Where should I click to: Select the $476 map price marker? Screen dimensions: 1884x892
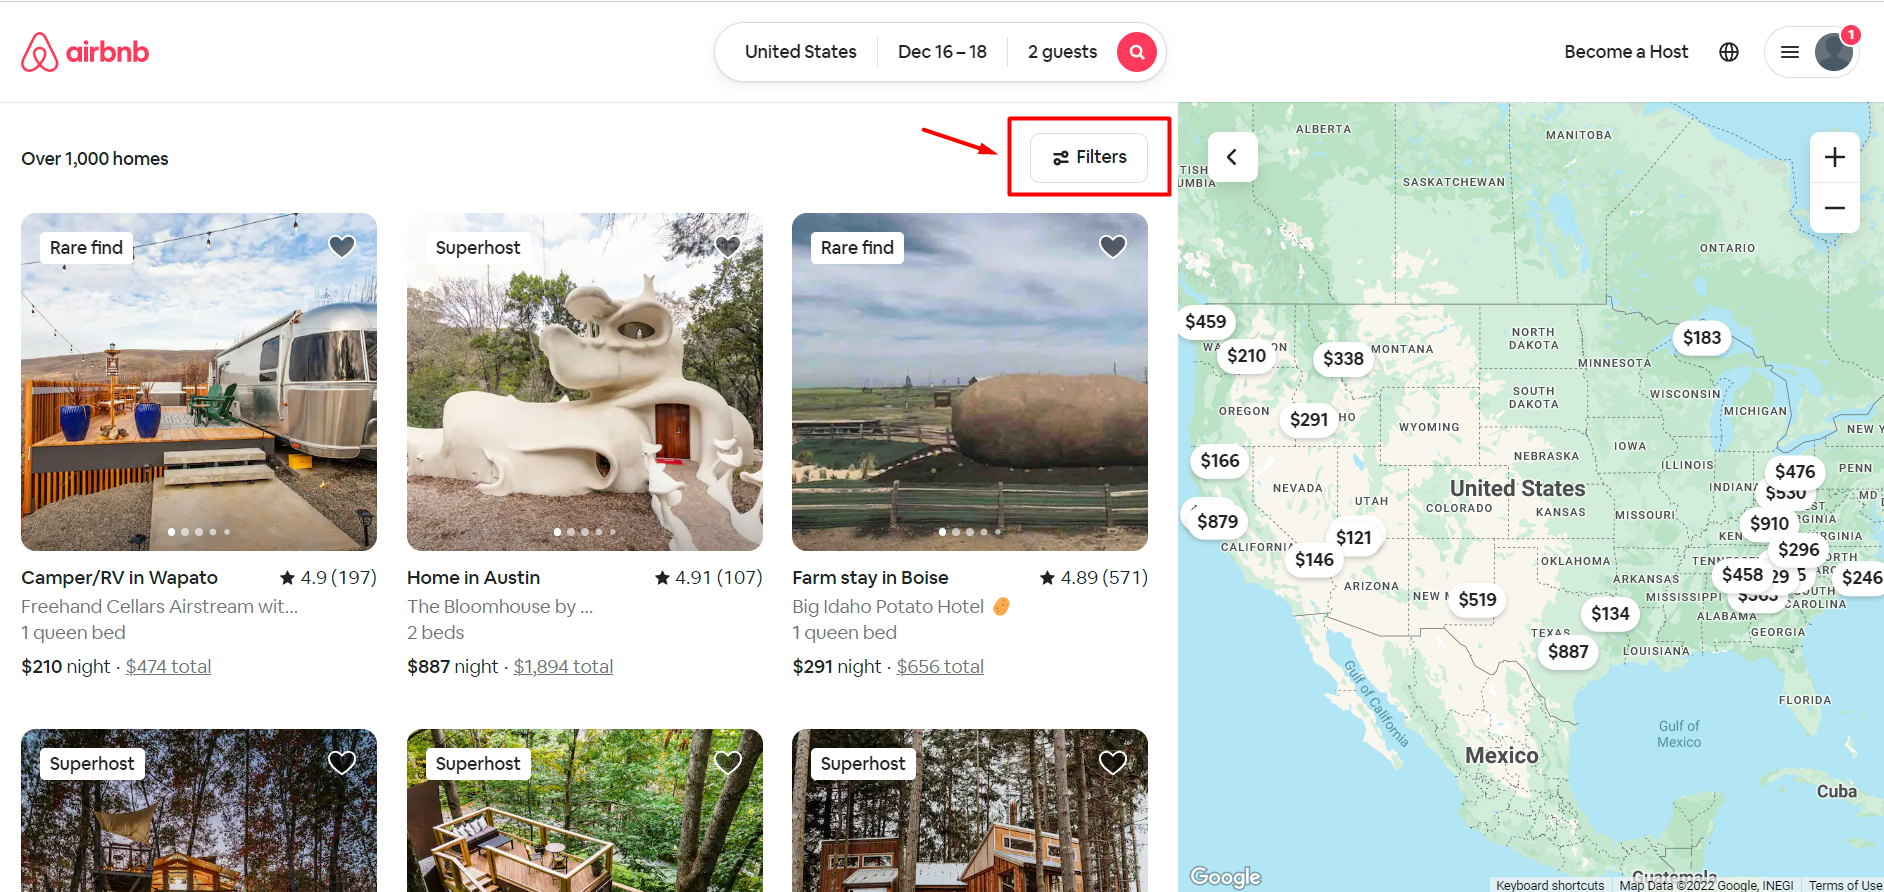(1795, 472)
